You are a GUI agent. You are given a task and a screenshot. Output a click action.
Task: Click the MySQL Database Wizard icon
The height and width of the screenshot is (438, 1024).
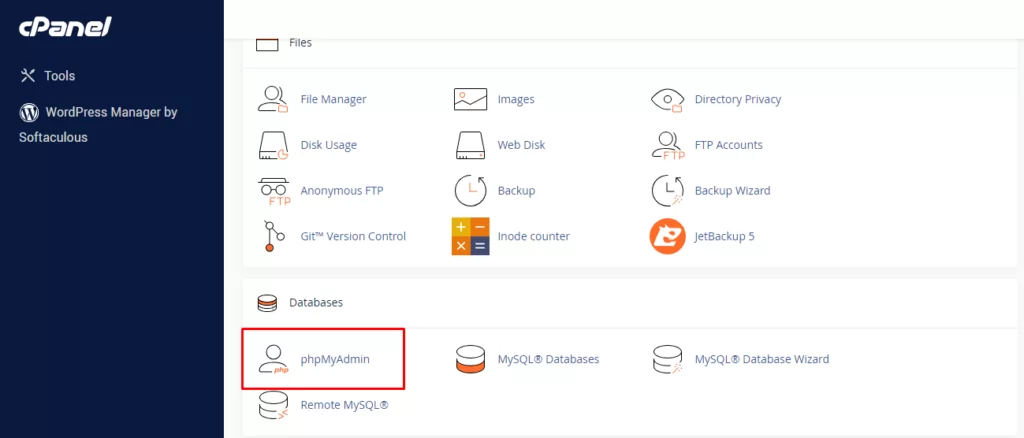pyautogui.click(x=667, y=360)
